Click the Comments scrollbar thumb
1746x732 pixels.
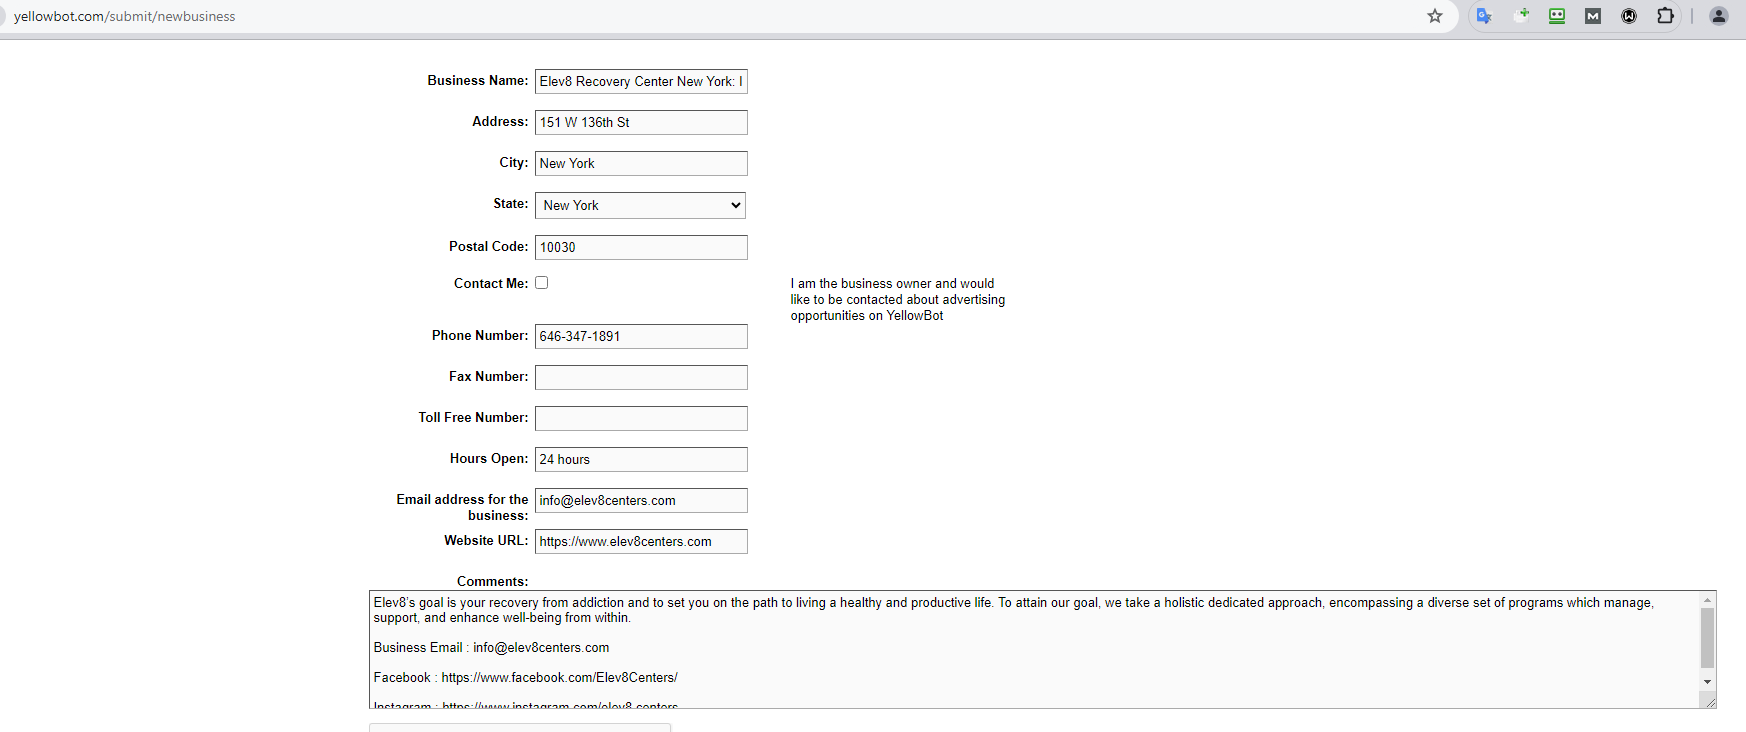1708,638
